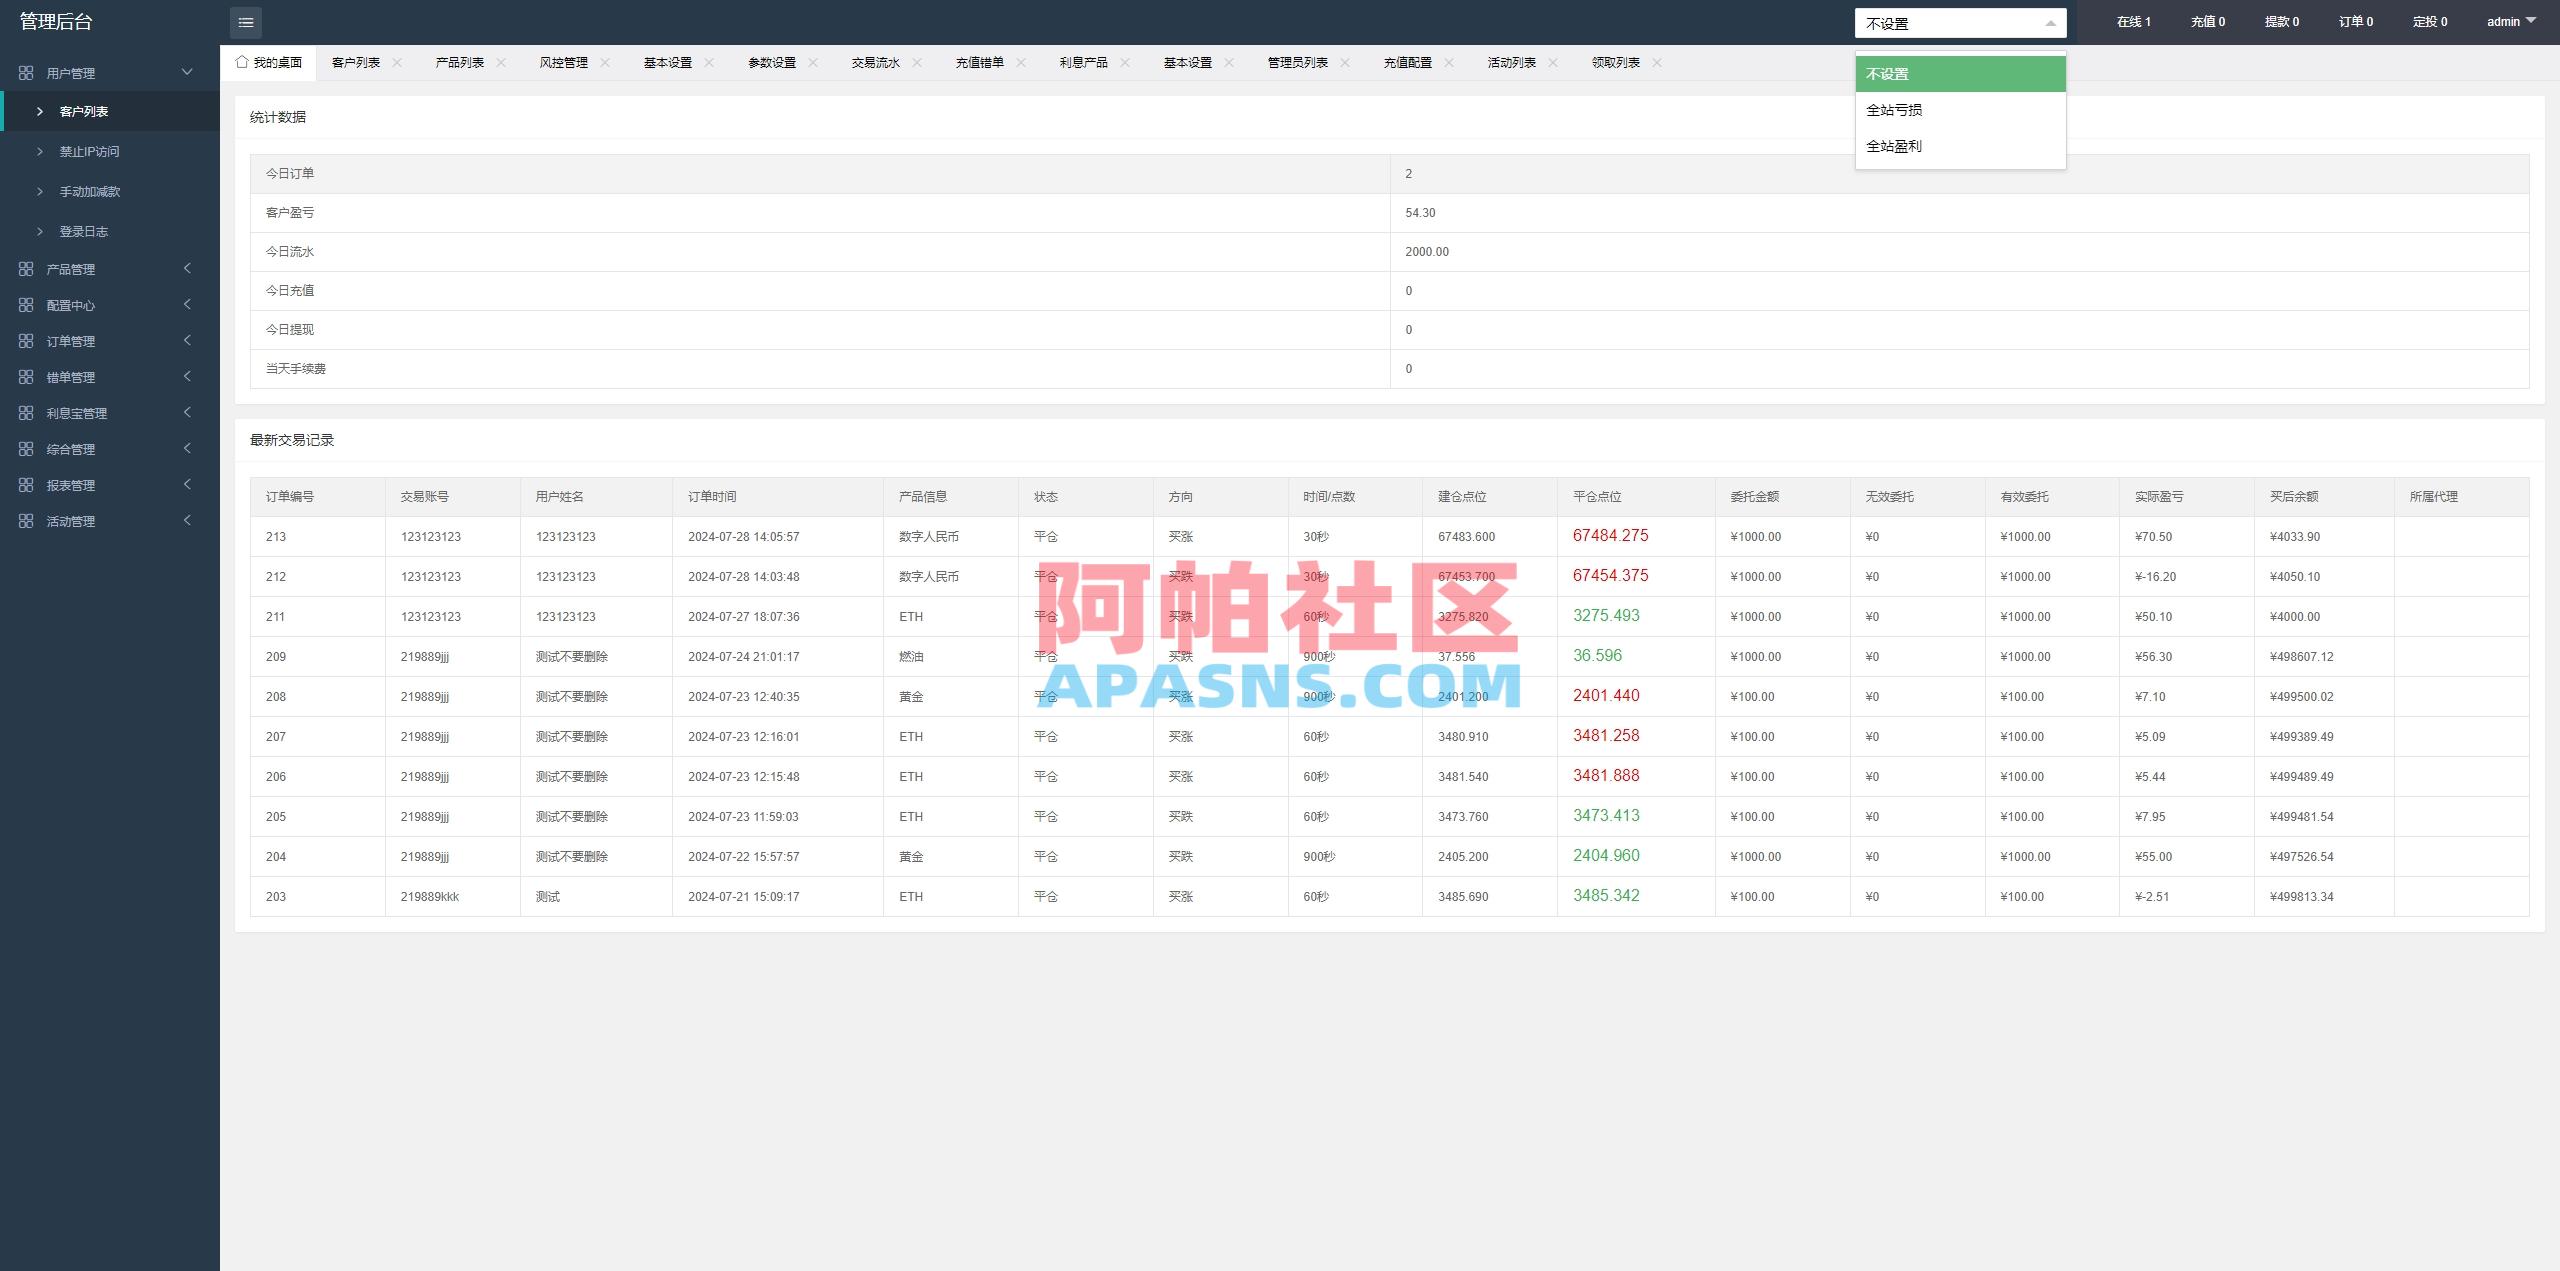The width and height of the screenshot is (2560, 1271).
Task: Open the 不设置 combo box at top
Action: [x=1959, y=22]
